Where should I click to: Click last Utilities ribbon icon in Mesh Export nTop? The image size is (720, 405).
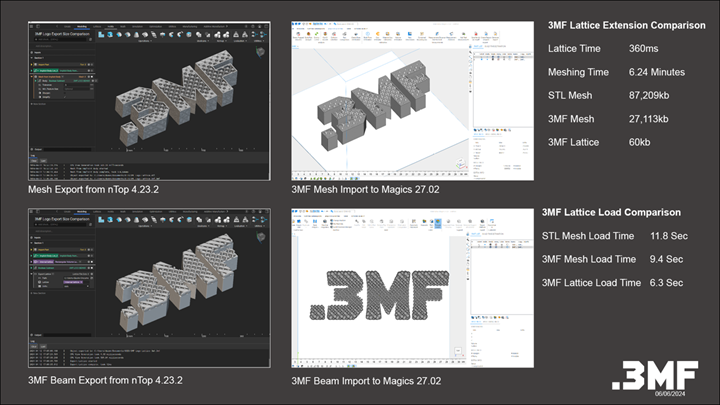264,34
